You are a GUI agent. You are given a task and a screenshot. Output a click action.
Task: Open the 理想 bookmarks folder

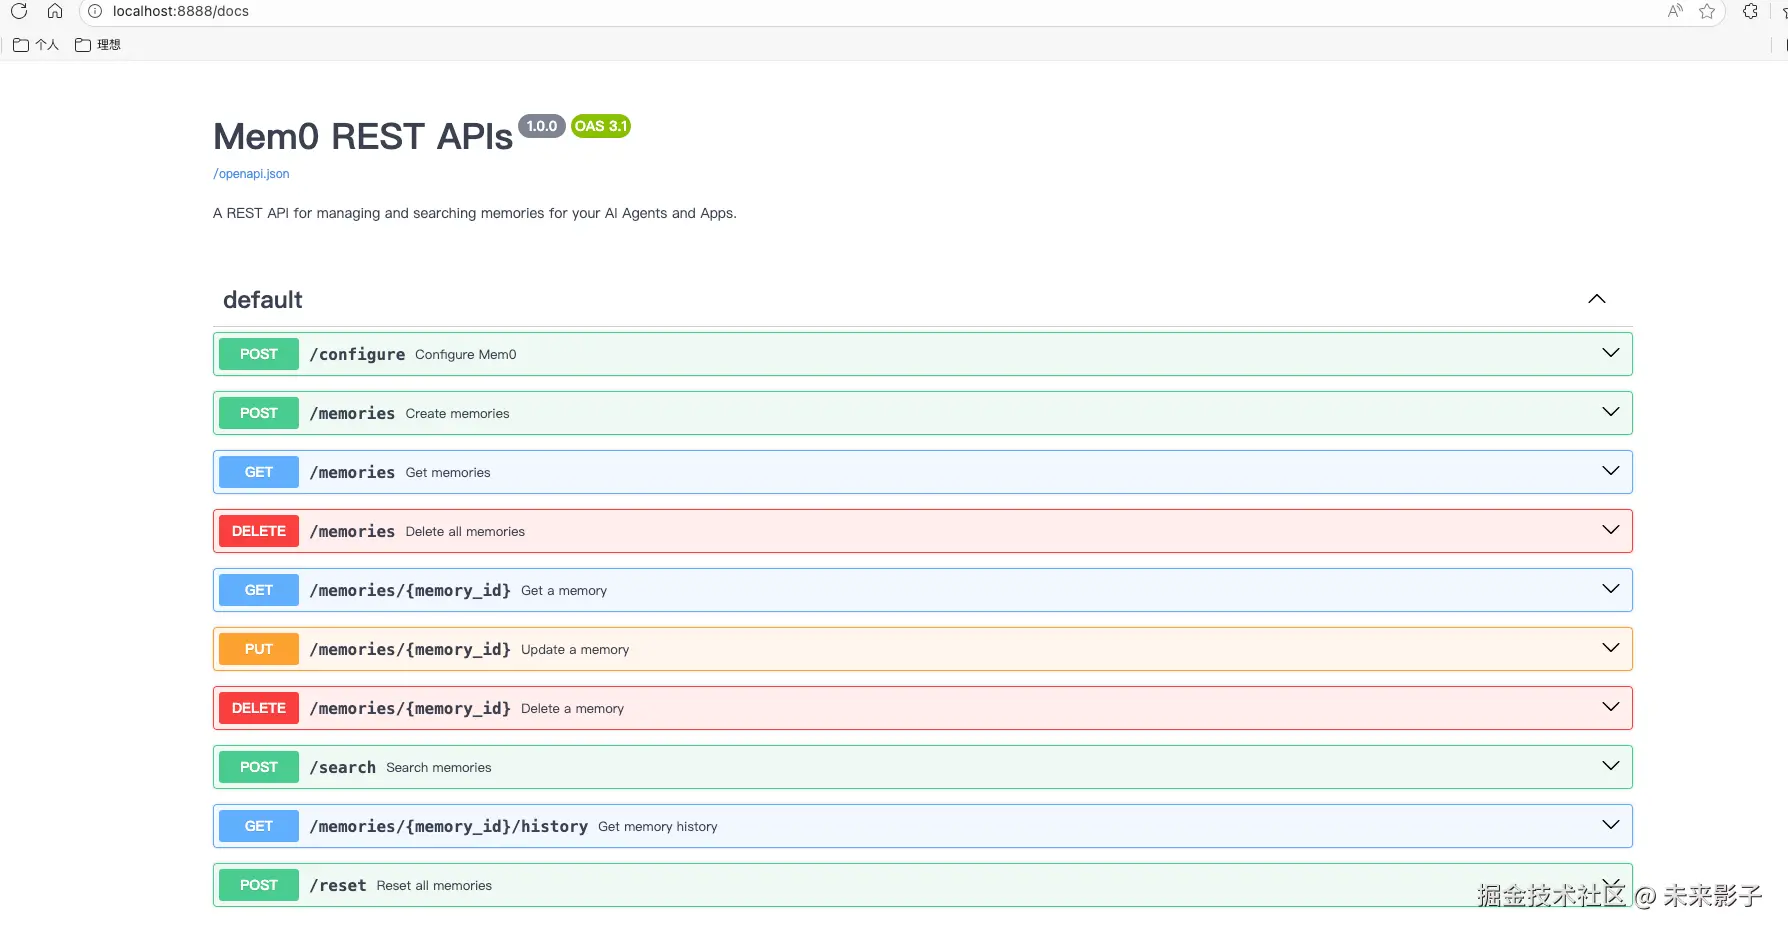[x=98, y=45]
